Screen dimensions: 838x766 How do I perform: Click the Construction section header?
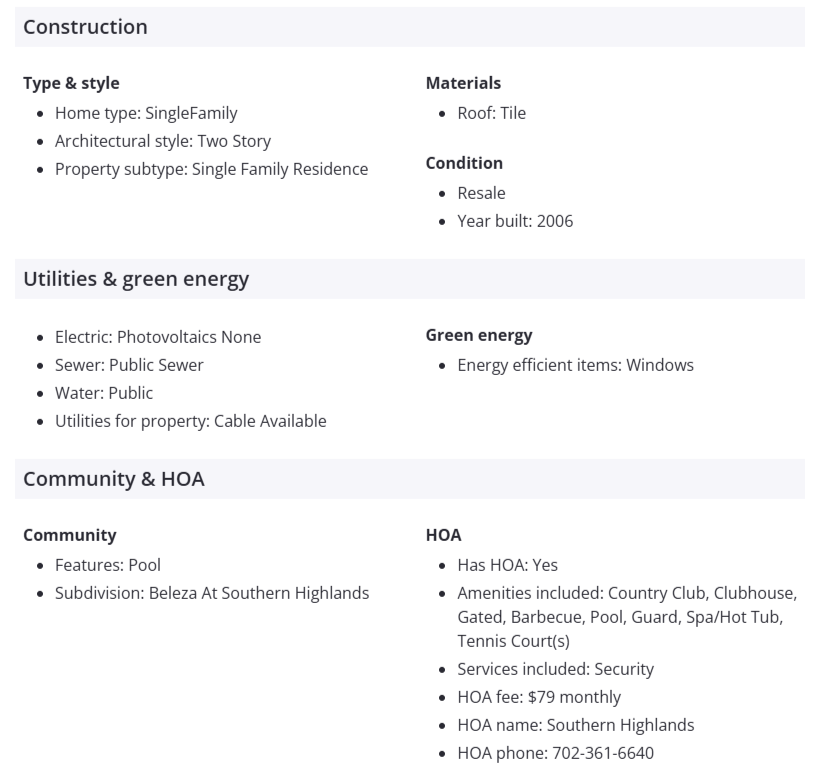(85, 27)
